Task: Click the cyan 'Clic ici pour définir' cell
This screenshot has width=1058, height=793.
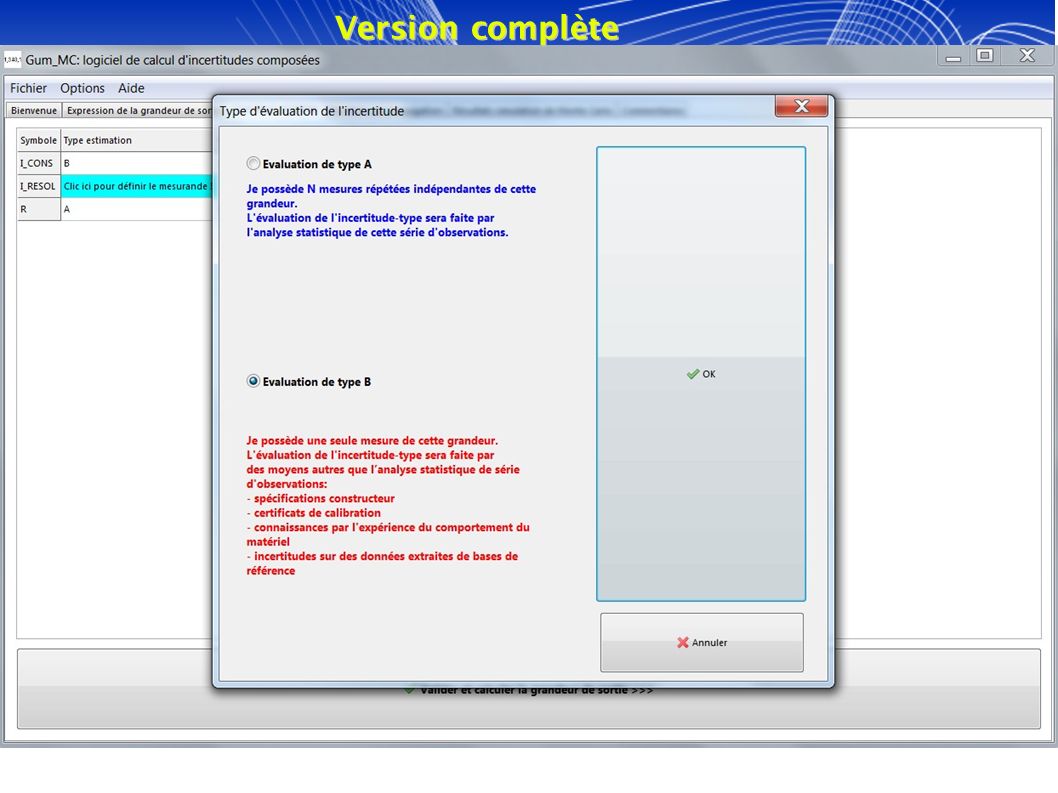Action: (x=137, y=186)
